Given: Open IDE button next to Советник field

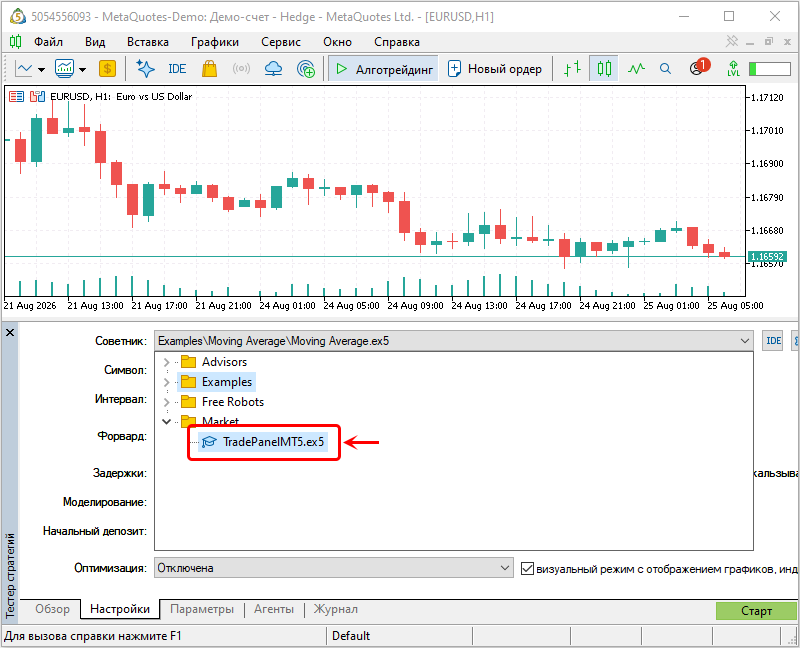Looking at the screenshot, I should 773,341.
